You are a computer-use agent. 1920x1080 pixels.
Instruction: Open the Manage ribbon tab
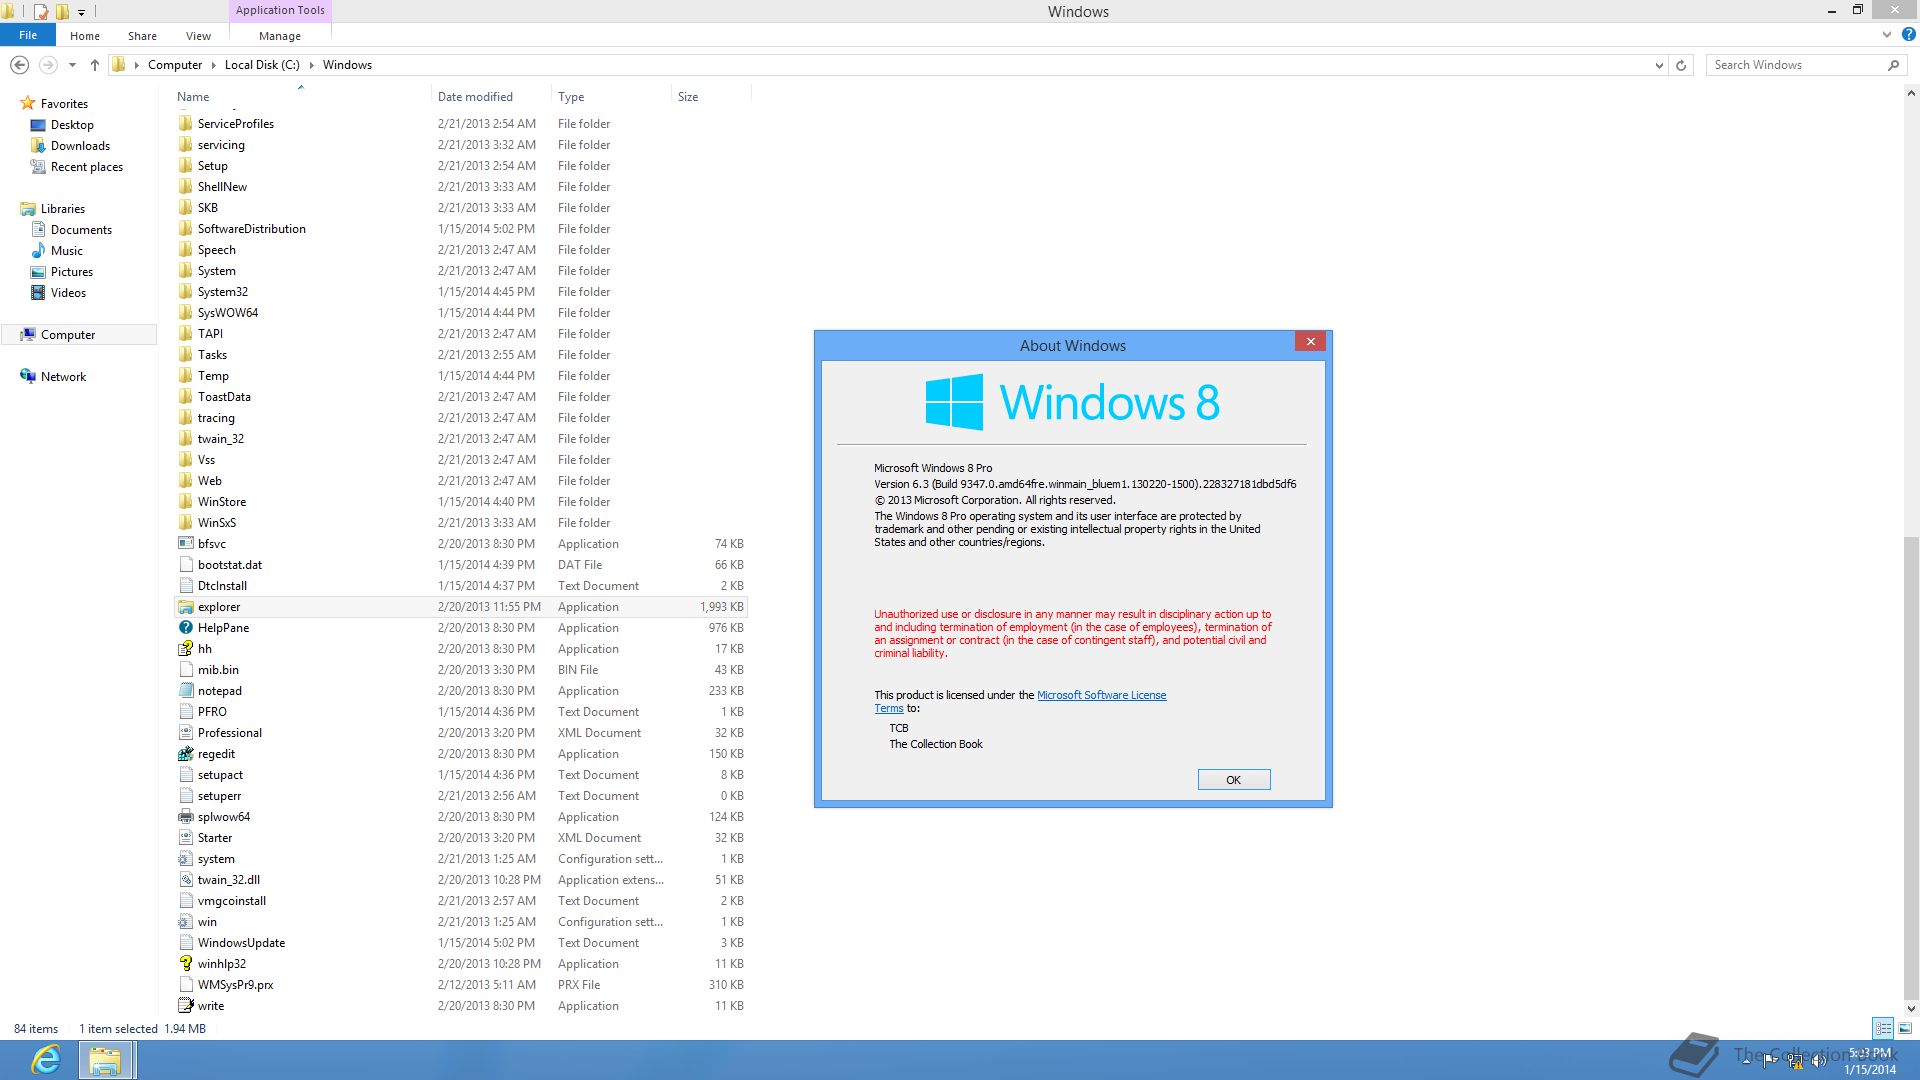[280, 36]
